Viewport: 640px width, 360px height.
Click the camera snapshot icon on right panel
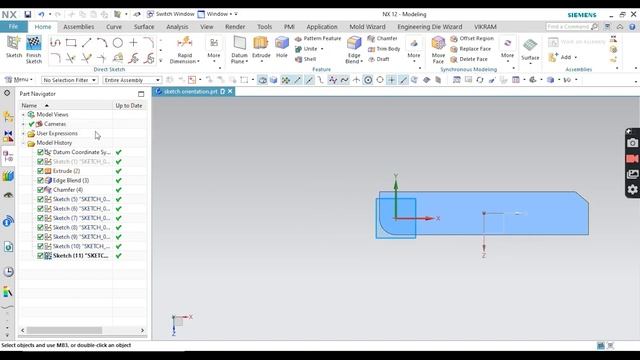click(632, 143)
